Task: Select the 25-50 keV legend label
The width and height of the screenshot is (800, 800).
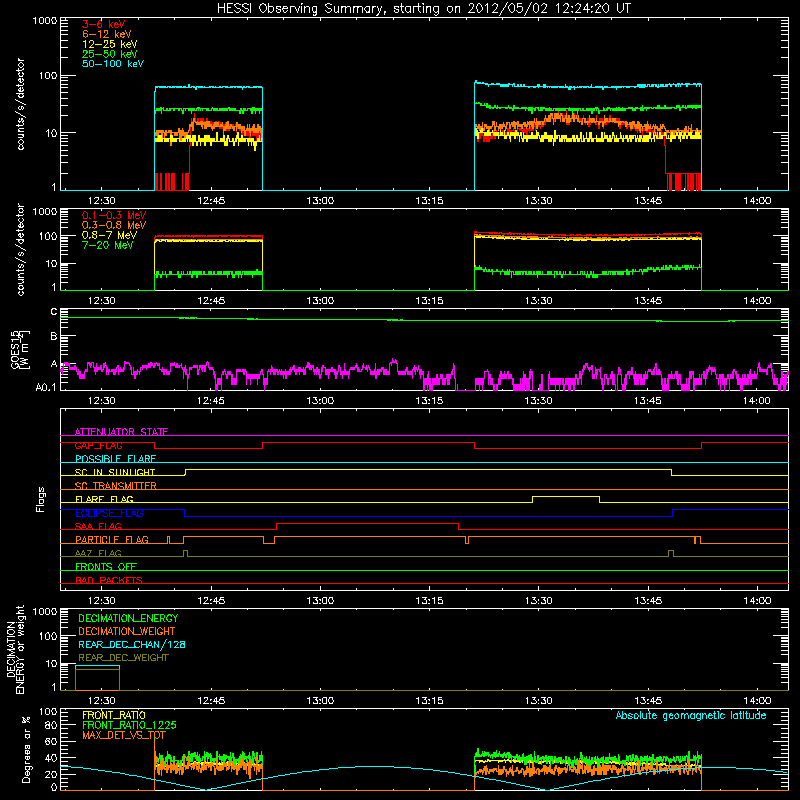Action: click(x=109, y=54)
